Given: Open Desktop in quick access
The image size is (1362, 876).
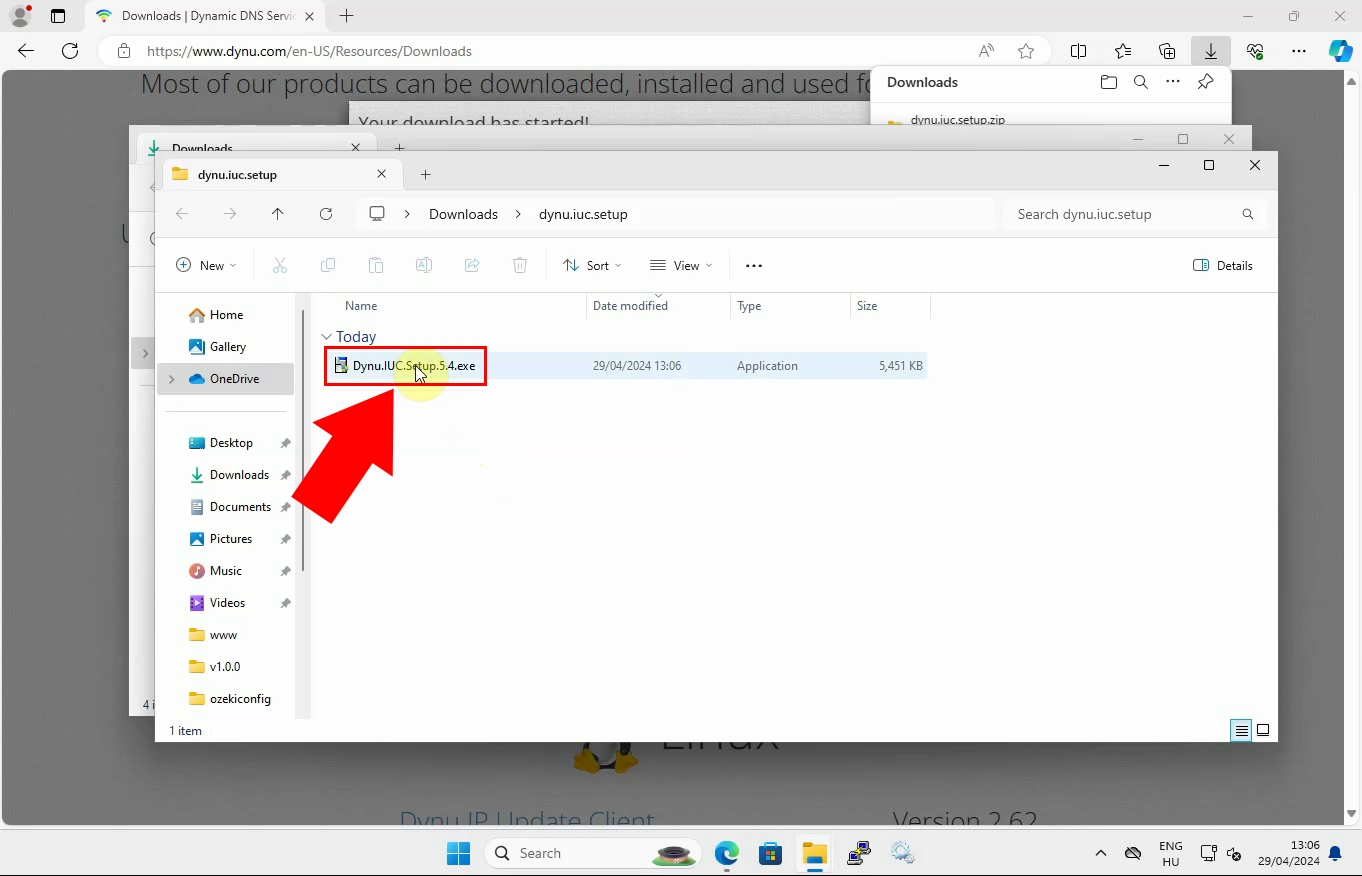Looking at the screenshot, I should coord(231,443).
